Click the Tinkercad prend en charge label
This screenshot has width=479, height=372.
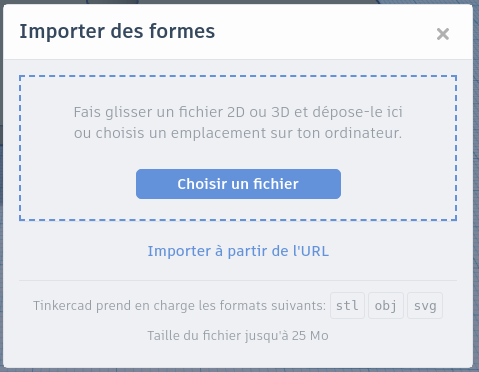pyautogui.click(x=179, y=305)
